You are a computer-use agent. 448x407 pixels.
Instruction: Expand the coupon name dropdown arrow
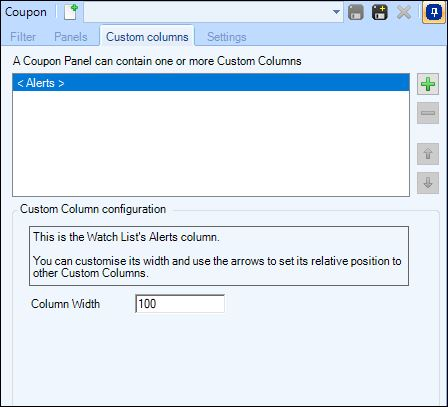tap(336, 12)
